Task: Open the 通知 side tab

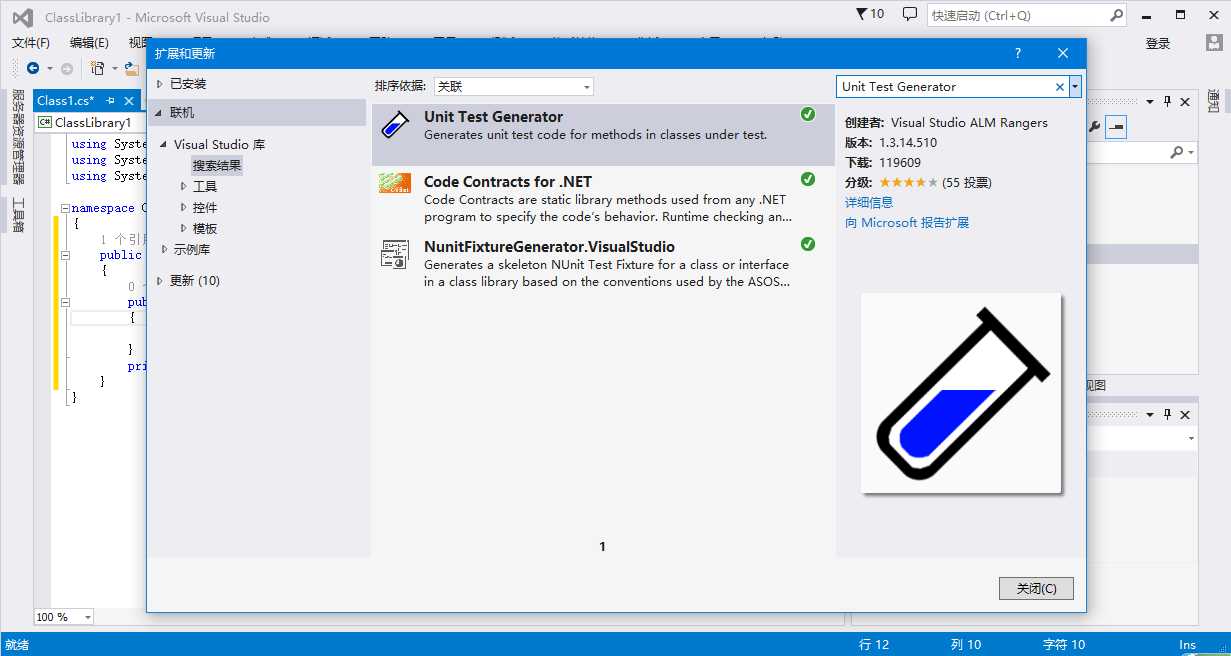Action: (1213, 101)
